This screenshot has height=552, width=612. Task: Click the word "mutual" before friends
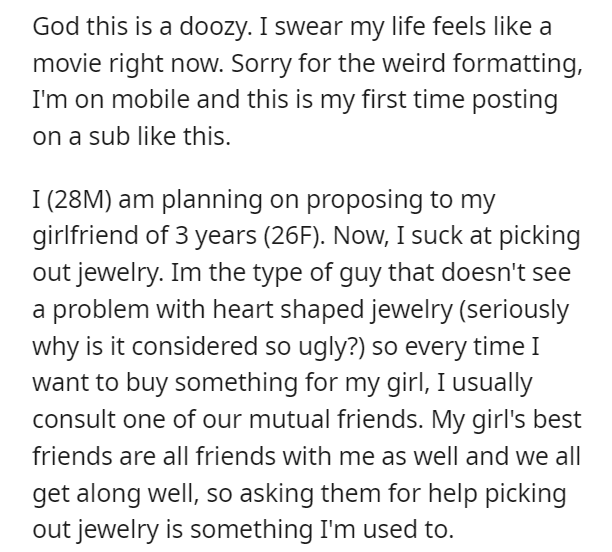(x=289, y=420)
